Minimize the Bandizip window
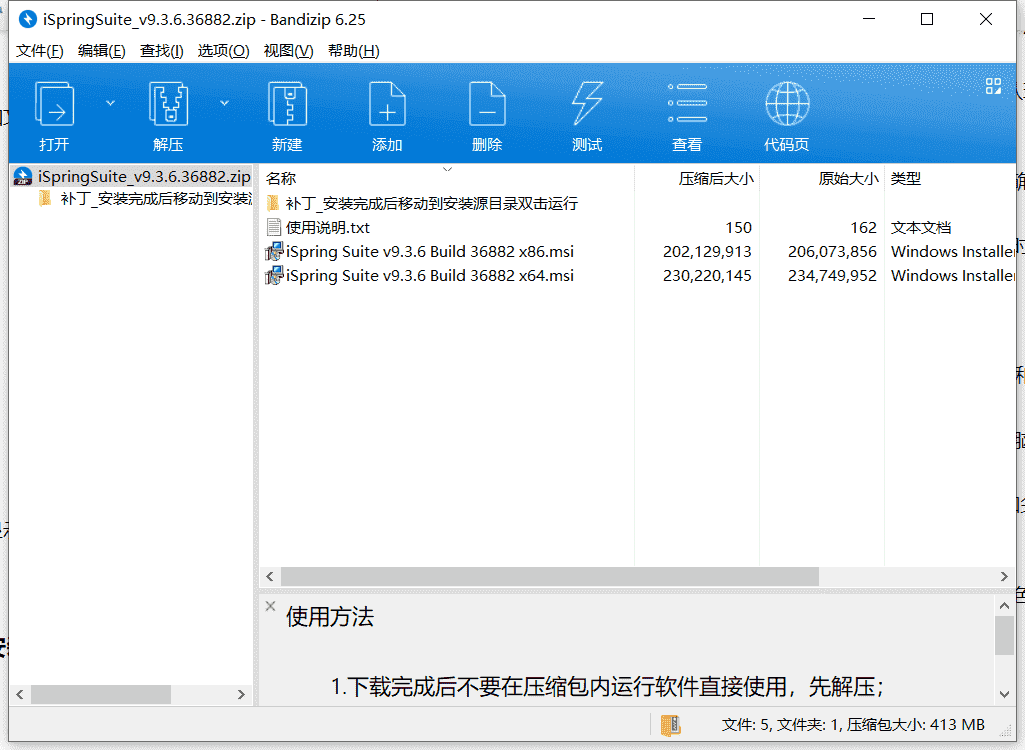1025x750 pixels. (869, 19)
